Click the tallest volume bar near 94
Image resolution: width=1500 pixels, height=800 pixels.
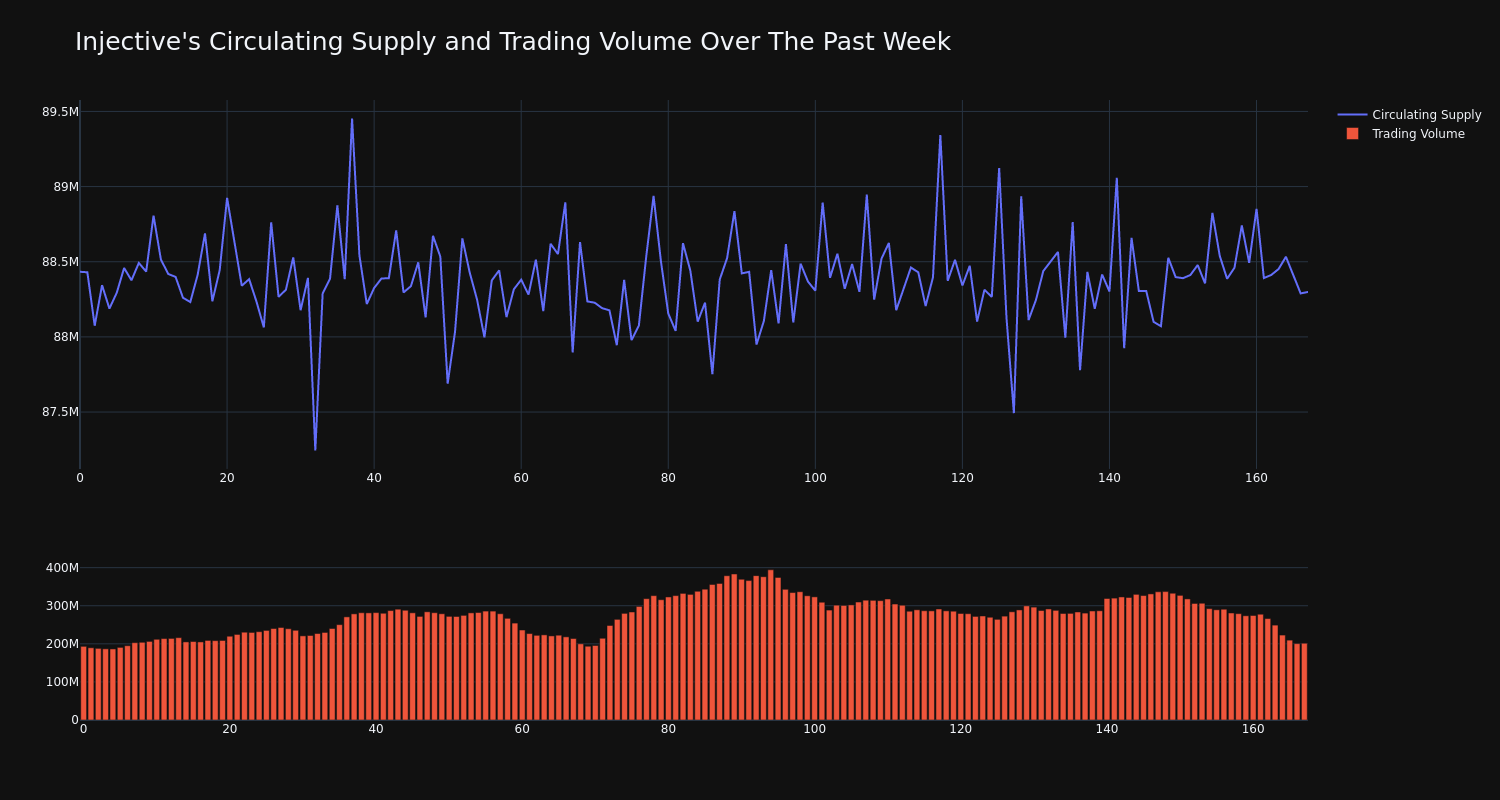pos(771,645)
